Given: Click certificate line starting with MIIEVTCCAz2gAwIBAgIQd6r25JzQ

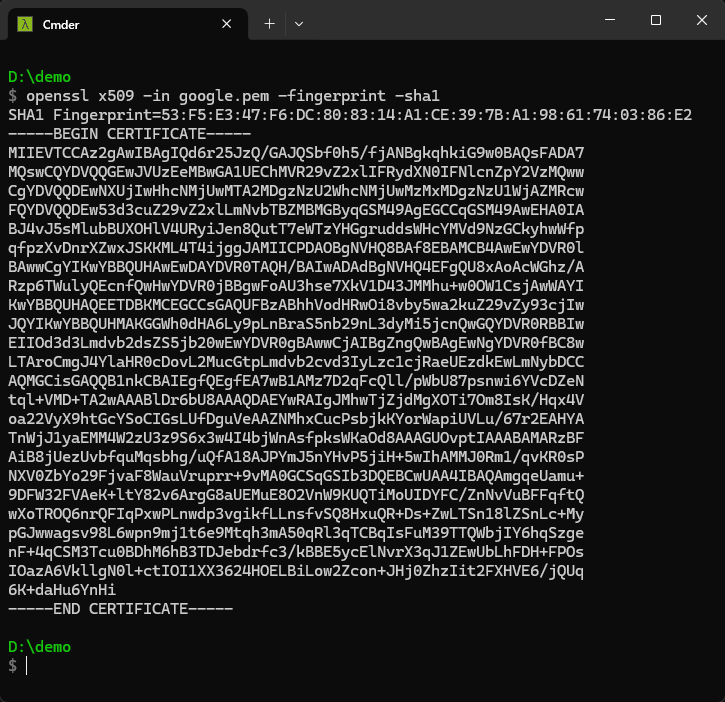Looking at the screenshot, I should tap(295, 153).
